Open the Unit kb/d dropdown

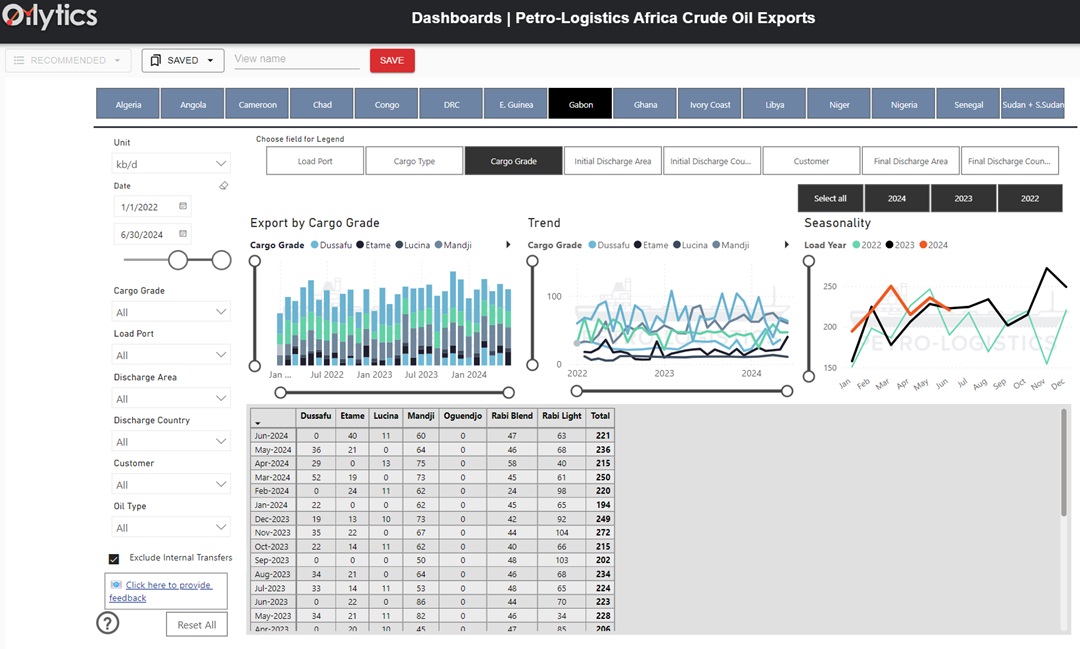pyautogui.click(x=170, y=164)
